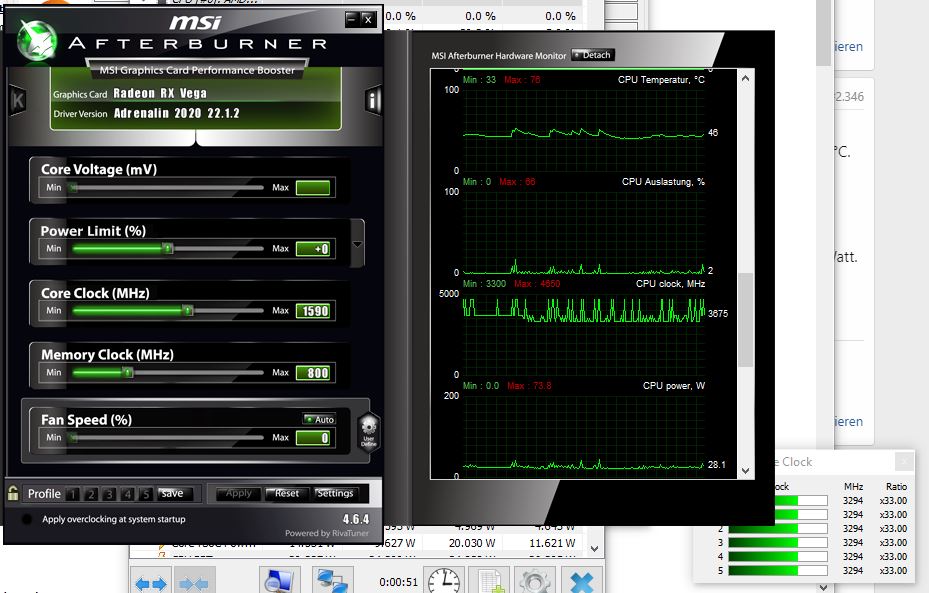The width and height of the screenshot is (929, 593).
Task: Open Afterburner Settings
Action: pyautogui.click(x=334, y=493)
